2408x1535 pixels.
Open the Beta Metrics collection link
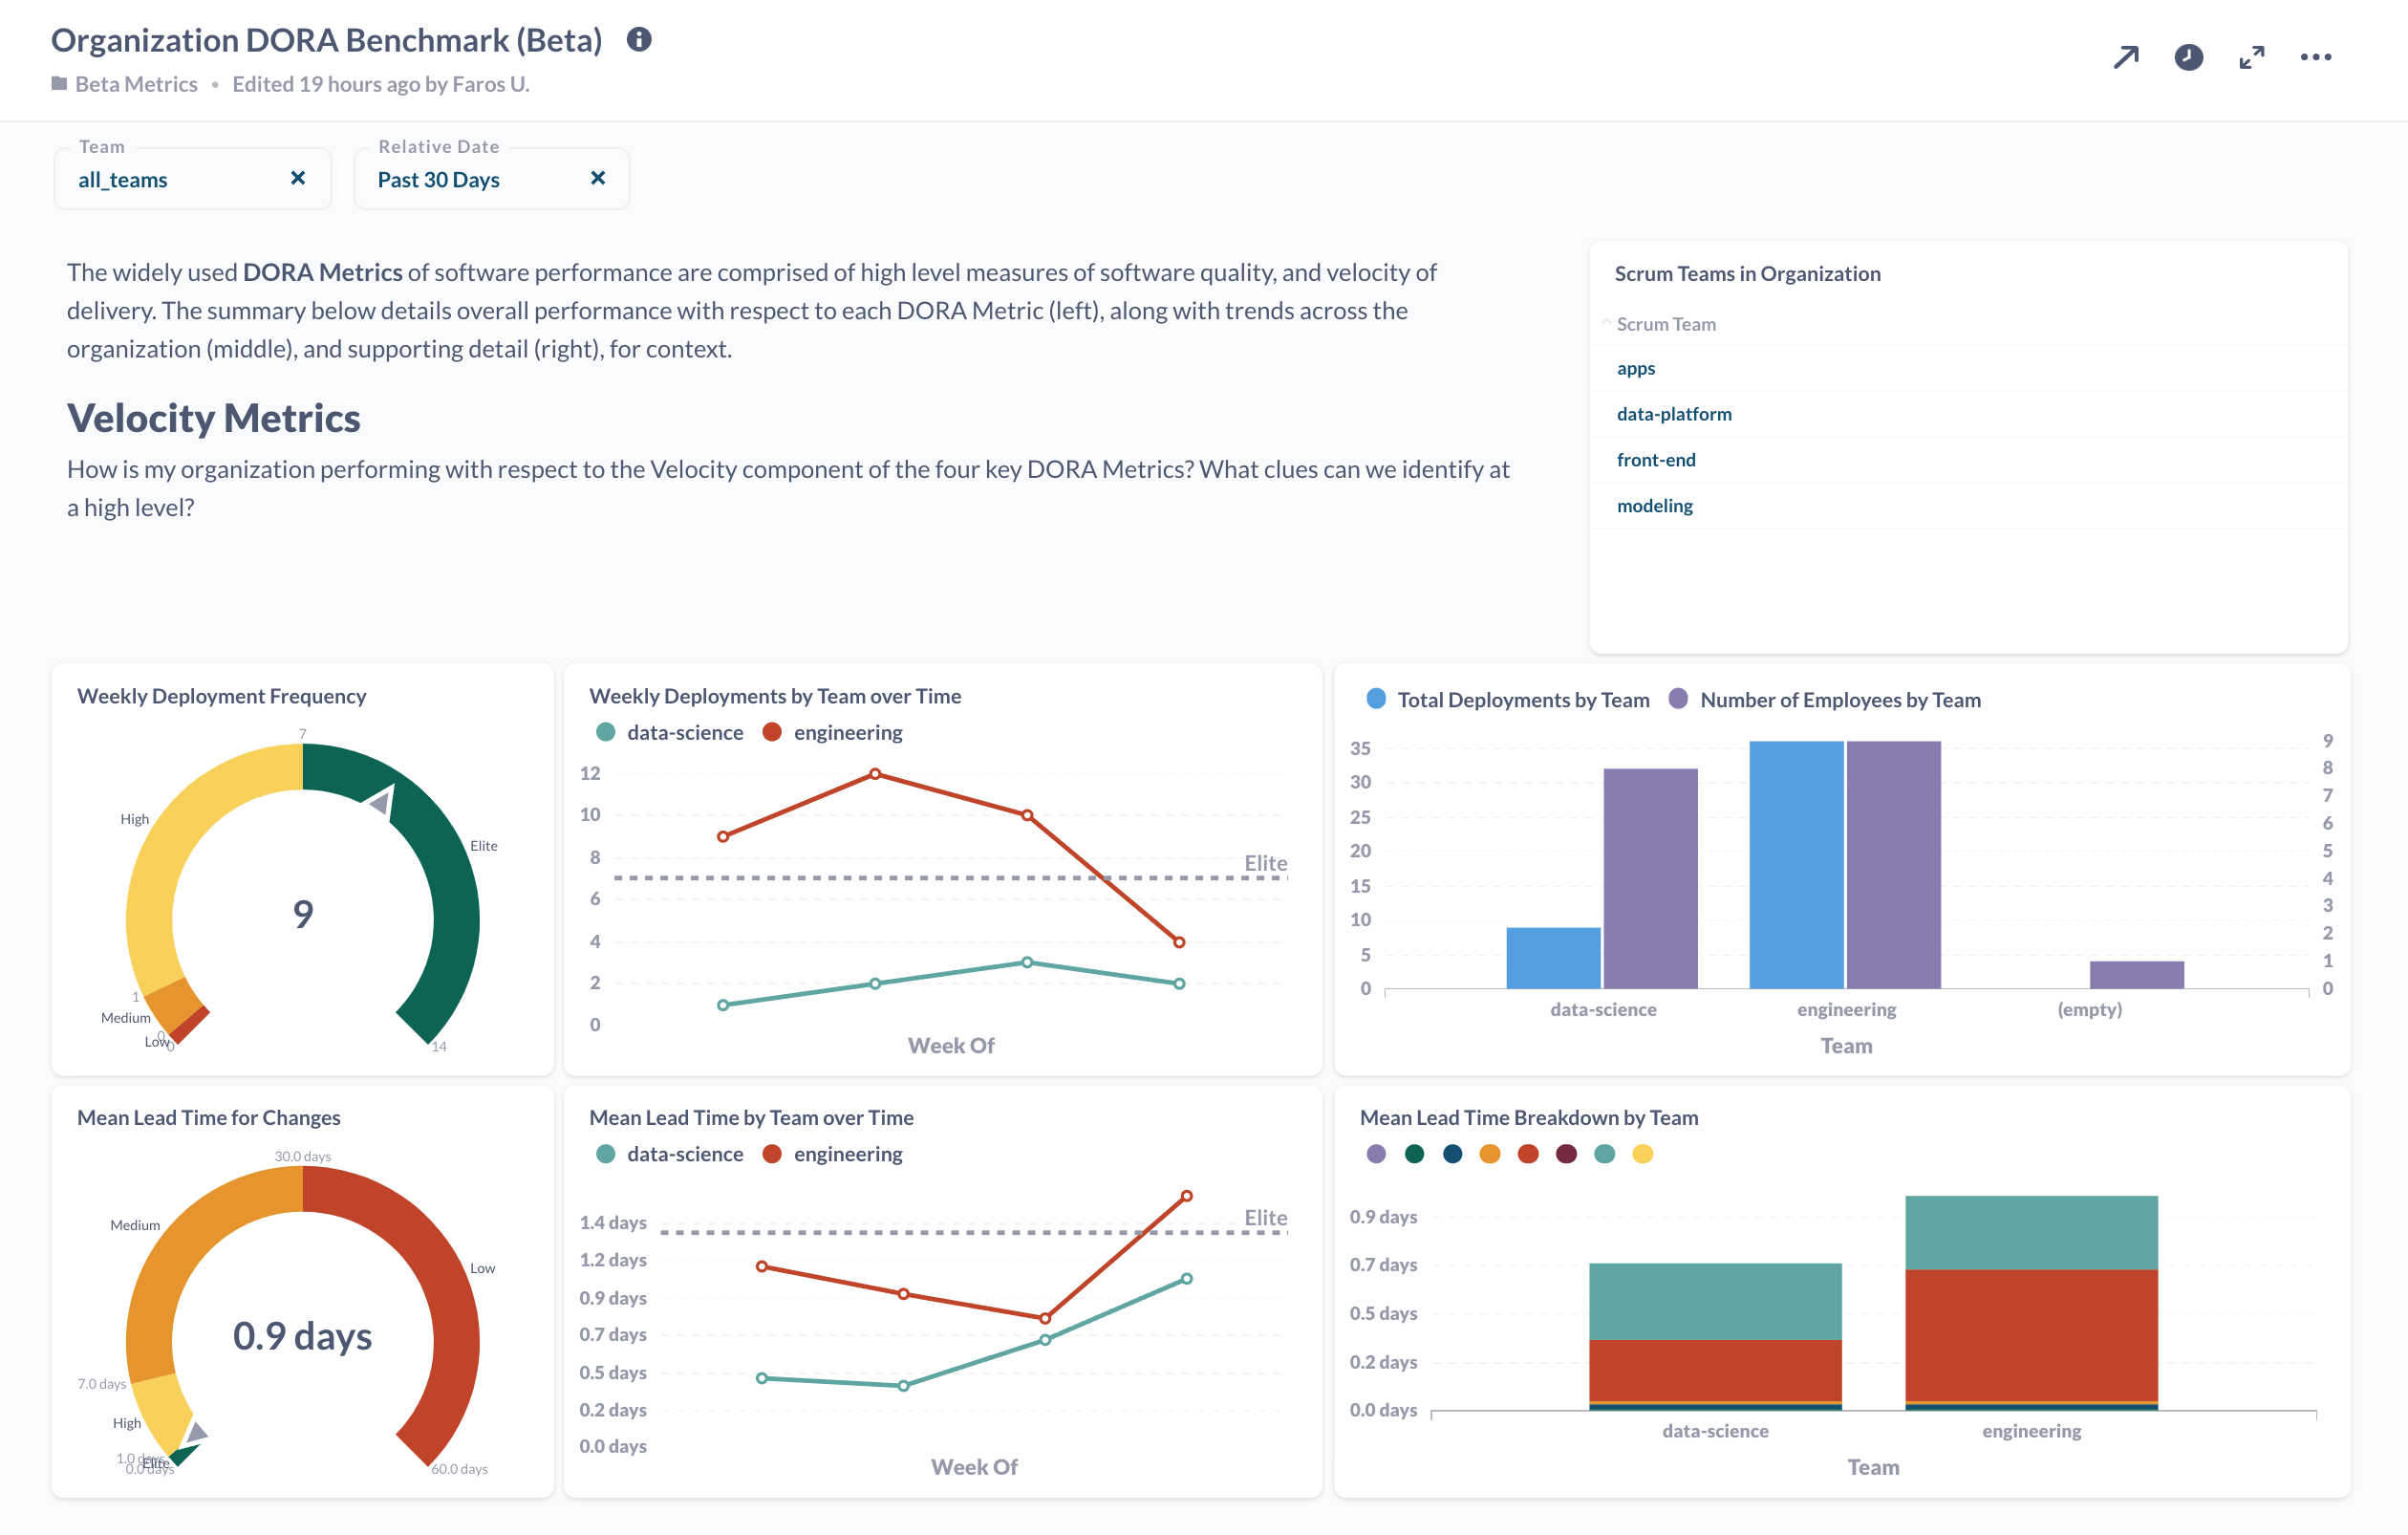click(136, 84)
